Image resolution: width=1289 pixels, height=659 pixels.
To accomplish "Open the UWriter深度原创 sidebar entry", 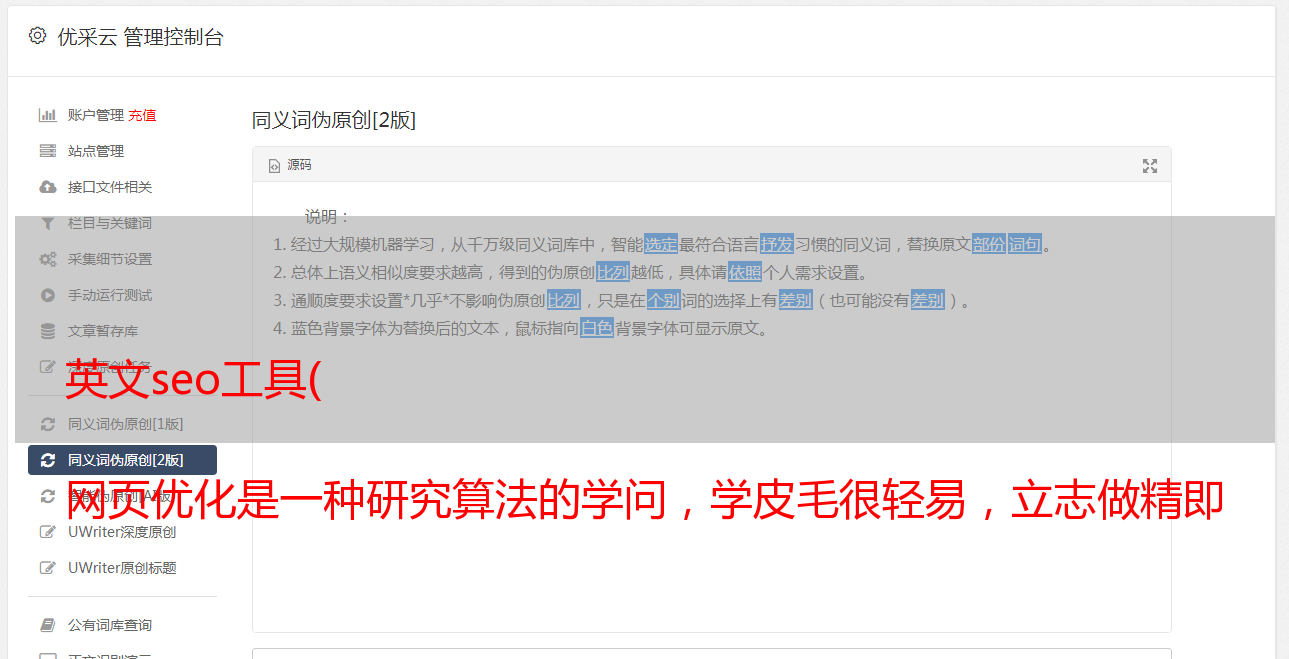I will [122, 532].
